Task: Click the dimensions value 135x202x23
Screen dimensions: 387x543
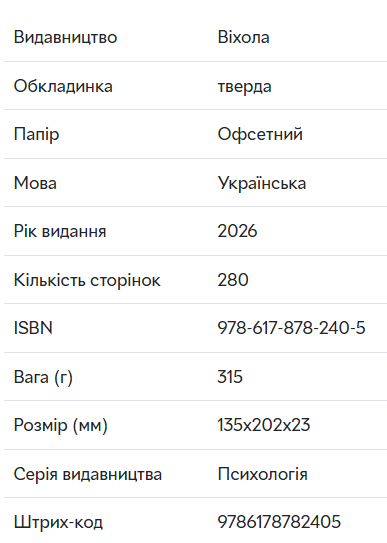Action: point(263,425)
